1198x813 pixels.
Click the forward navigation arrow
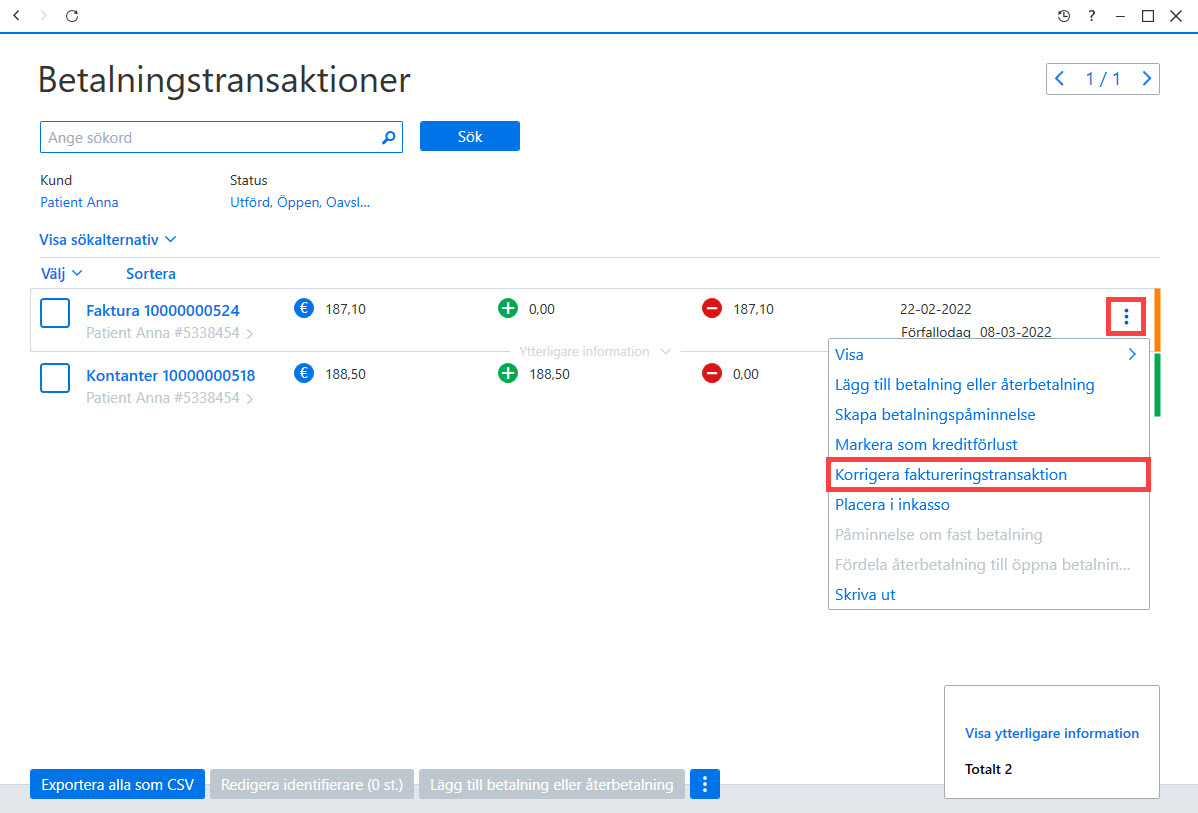point(44,15)
